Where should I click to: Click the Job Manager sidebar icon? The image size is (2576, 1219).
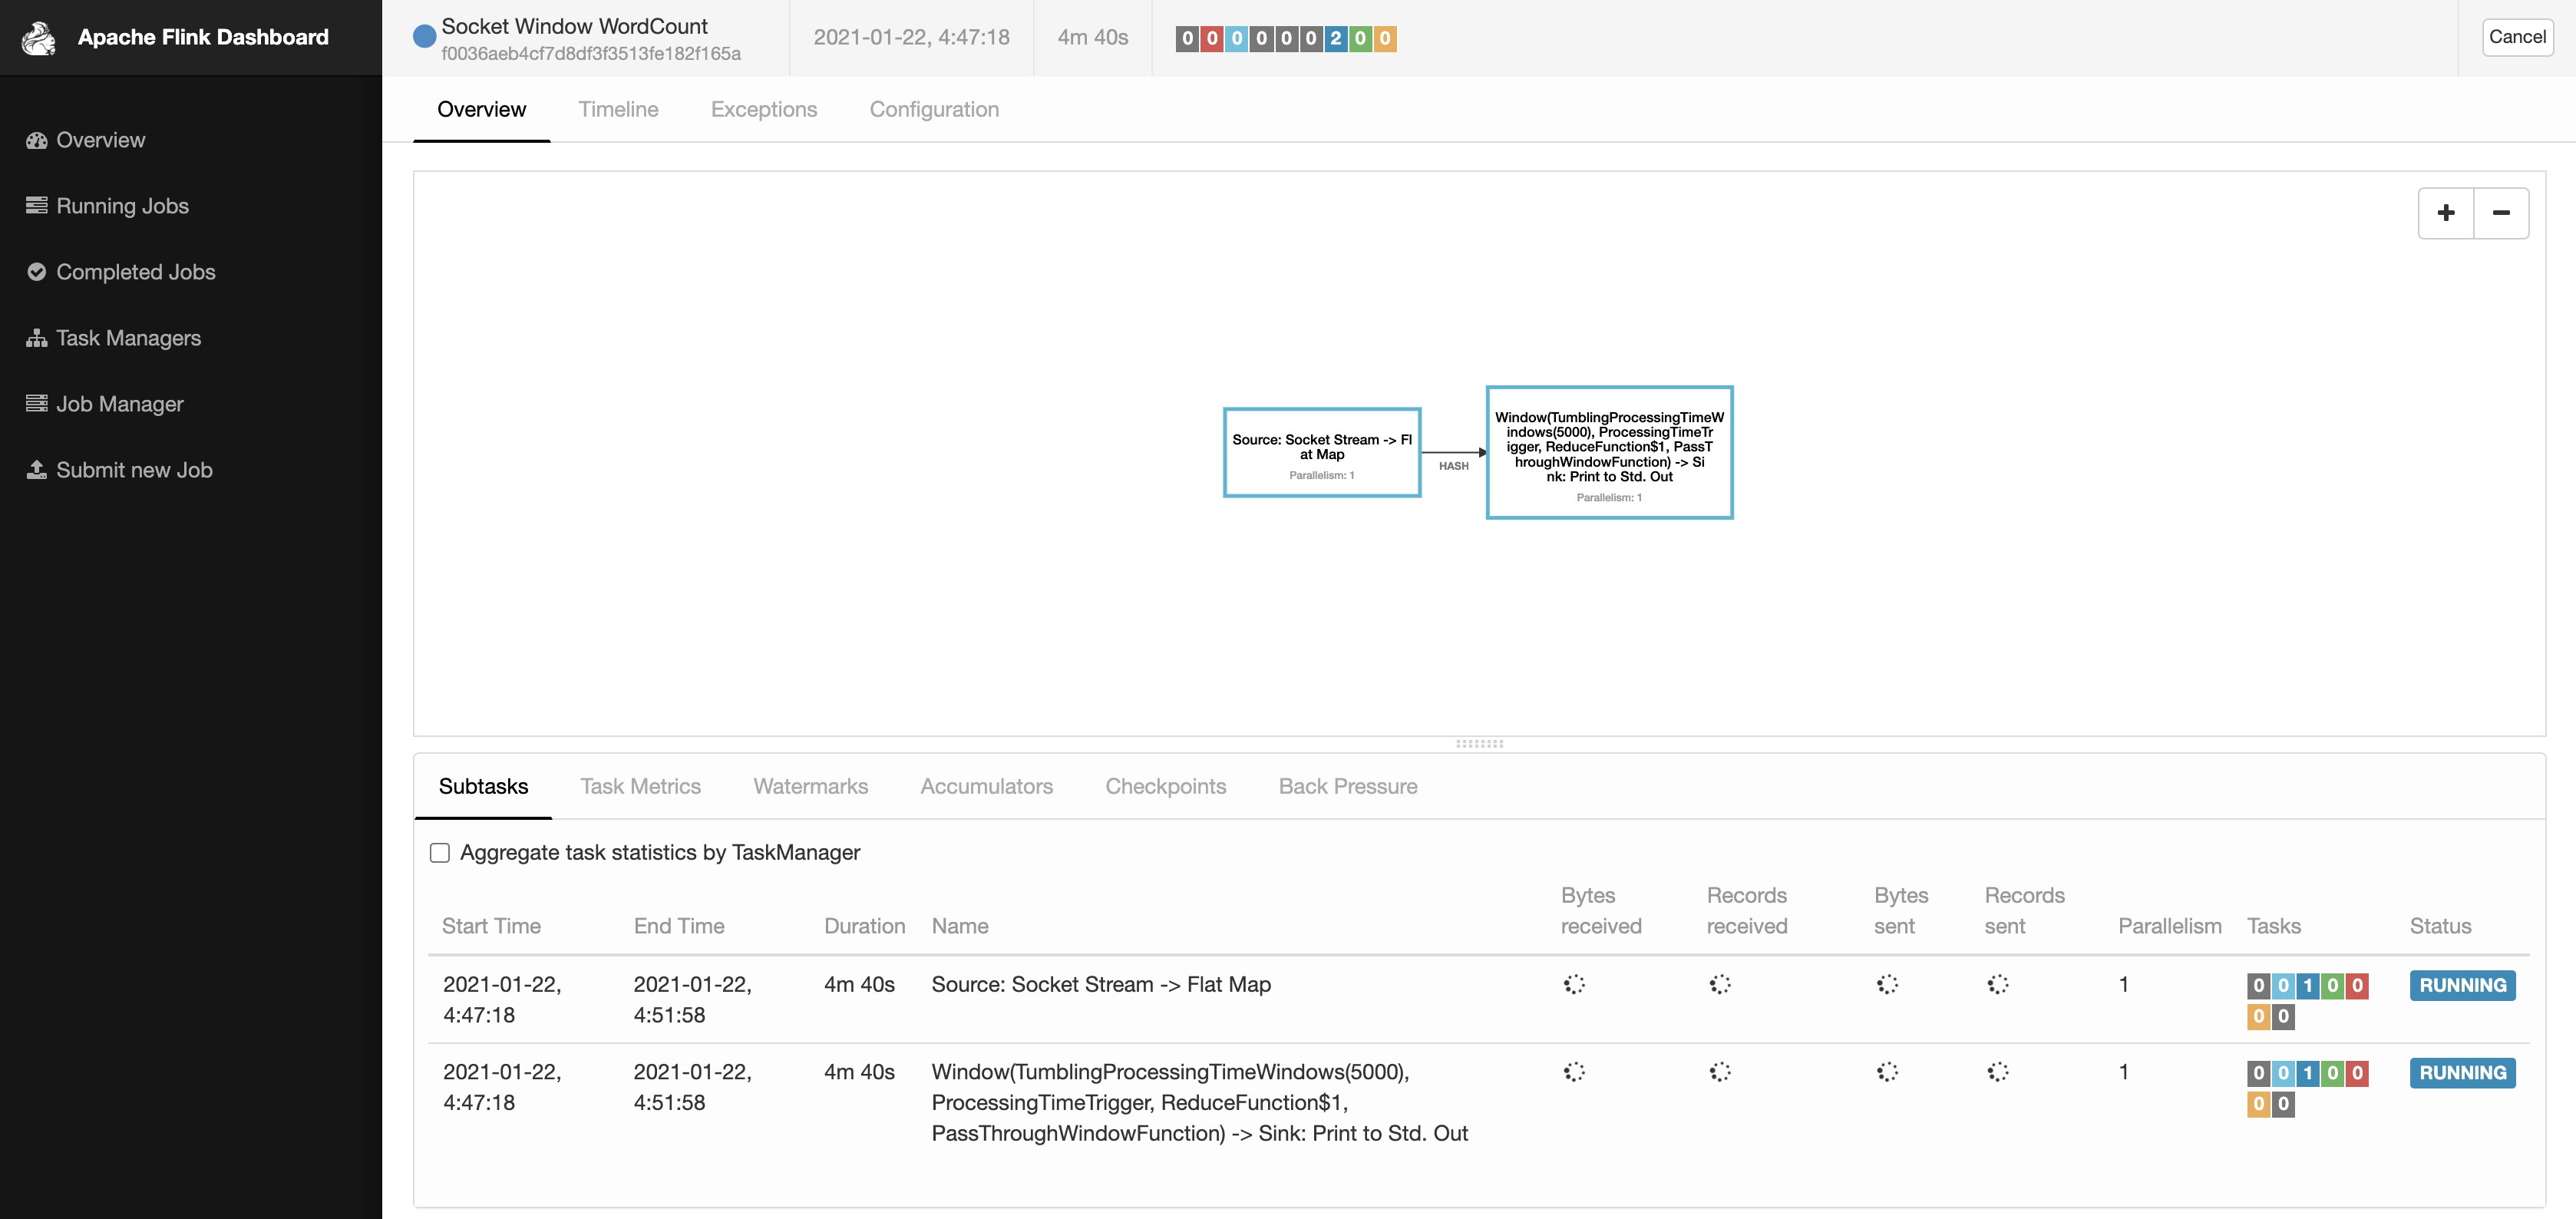tap(36, 402)
